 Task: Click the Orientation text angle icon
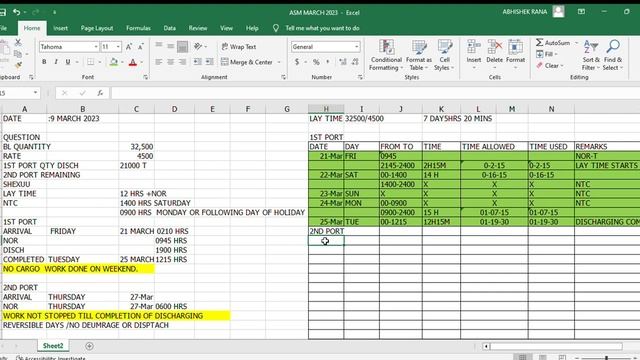(x=198, y=46)
